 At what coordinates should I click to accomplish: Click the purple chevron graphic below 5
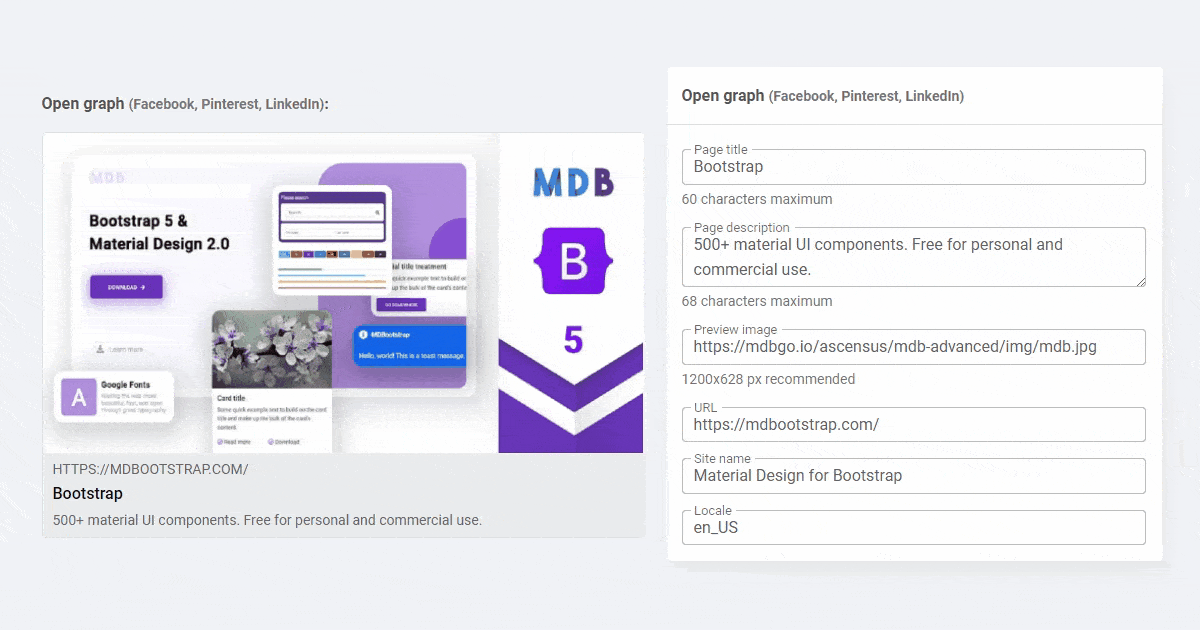571,397
